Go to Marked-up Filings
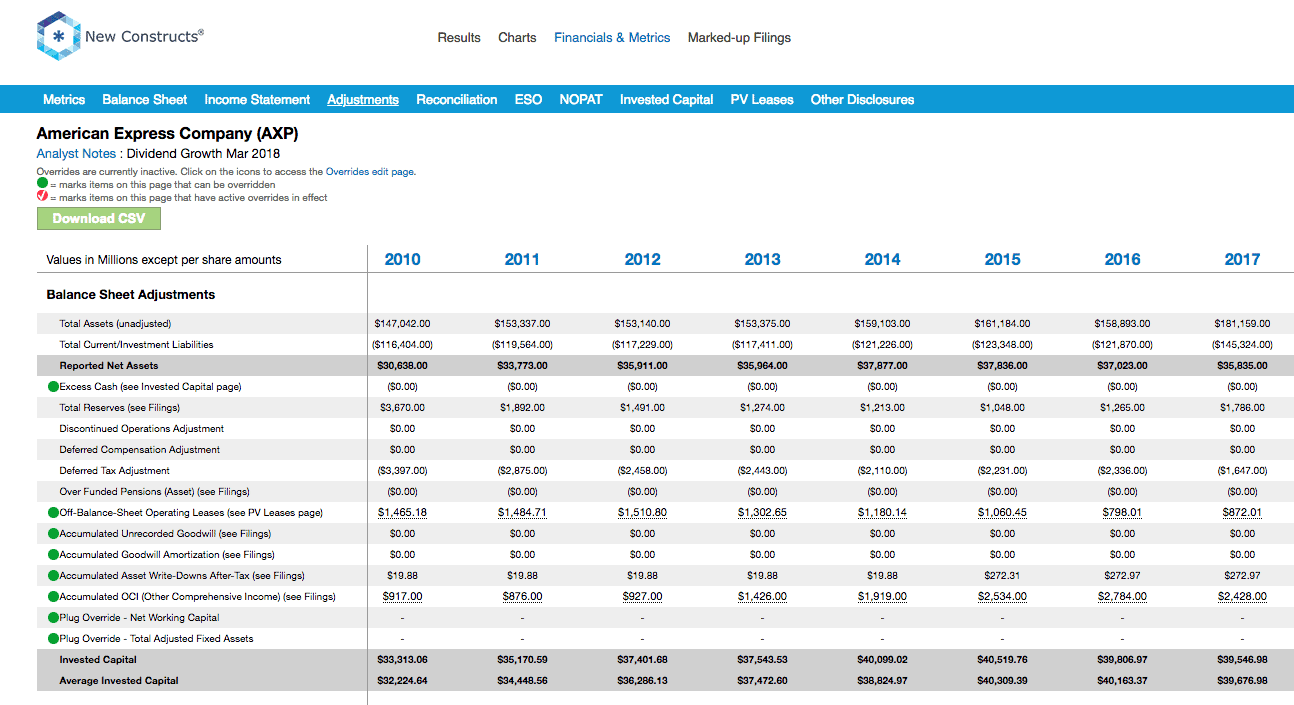Image resolution: width=1294 pixels, height=705 pixels. [739, 38]
